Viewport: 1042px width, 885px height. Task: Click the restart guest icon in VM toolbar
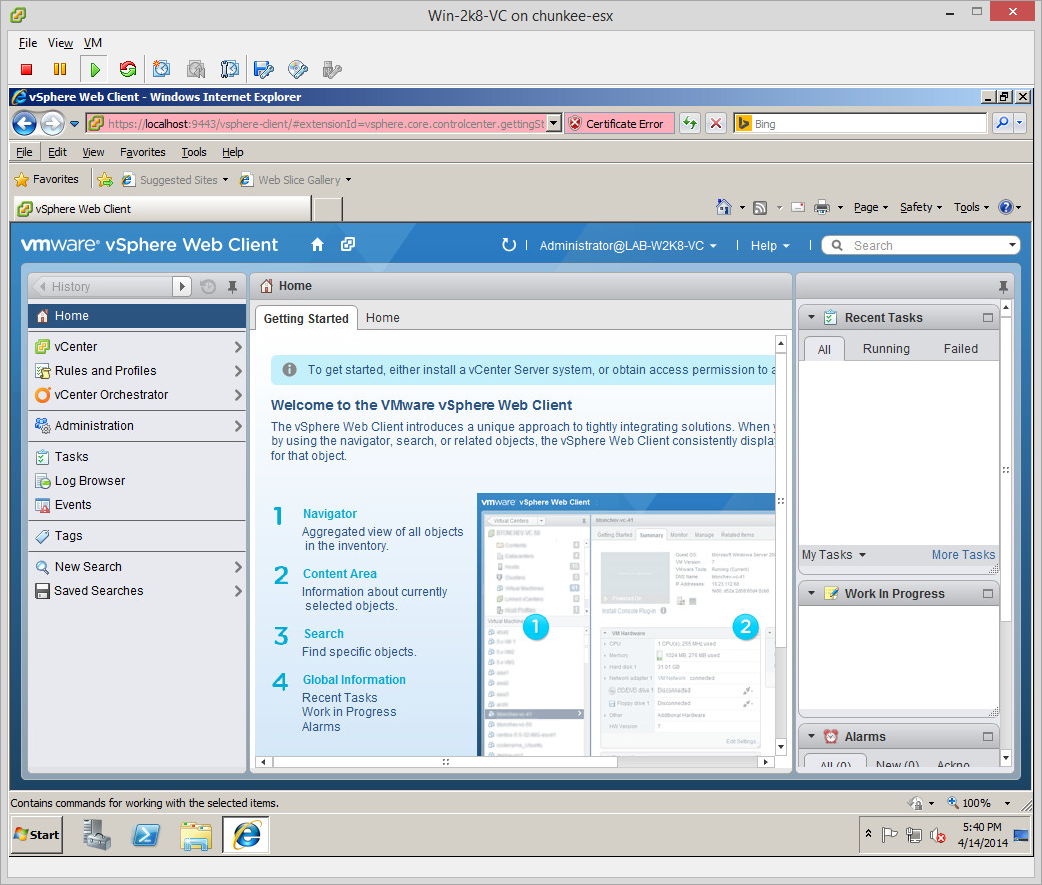[127, 69]
